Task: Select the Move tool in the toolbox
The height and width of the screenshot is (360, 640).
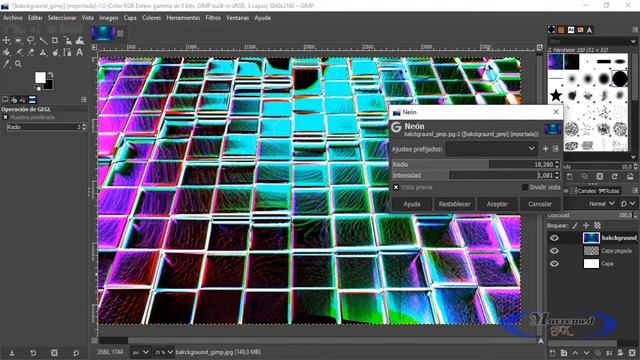Action: click(x=6, y=40)
